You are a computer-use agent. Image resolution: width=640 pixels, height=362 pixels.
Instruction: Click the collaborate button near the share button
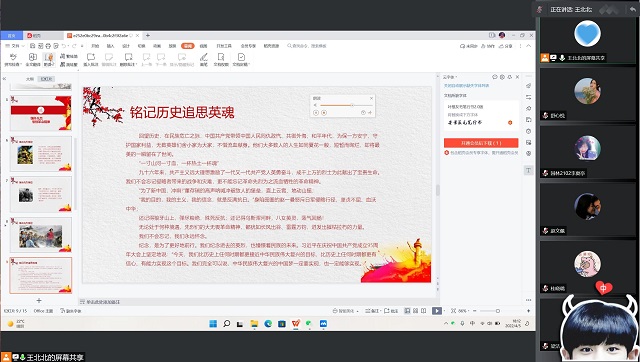point(489,46)
